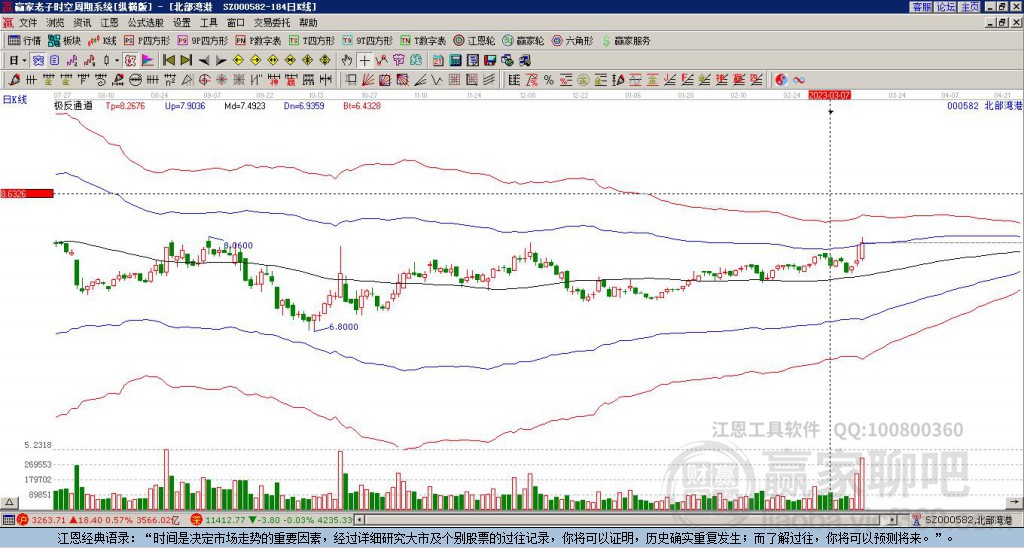
Task: Click the 客服 link in title bar
Action: (x=921, y=7)
